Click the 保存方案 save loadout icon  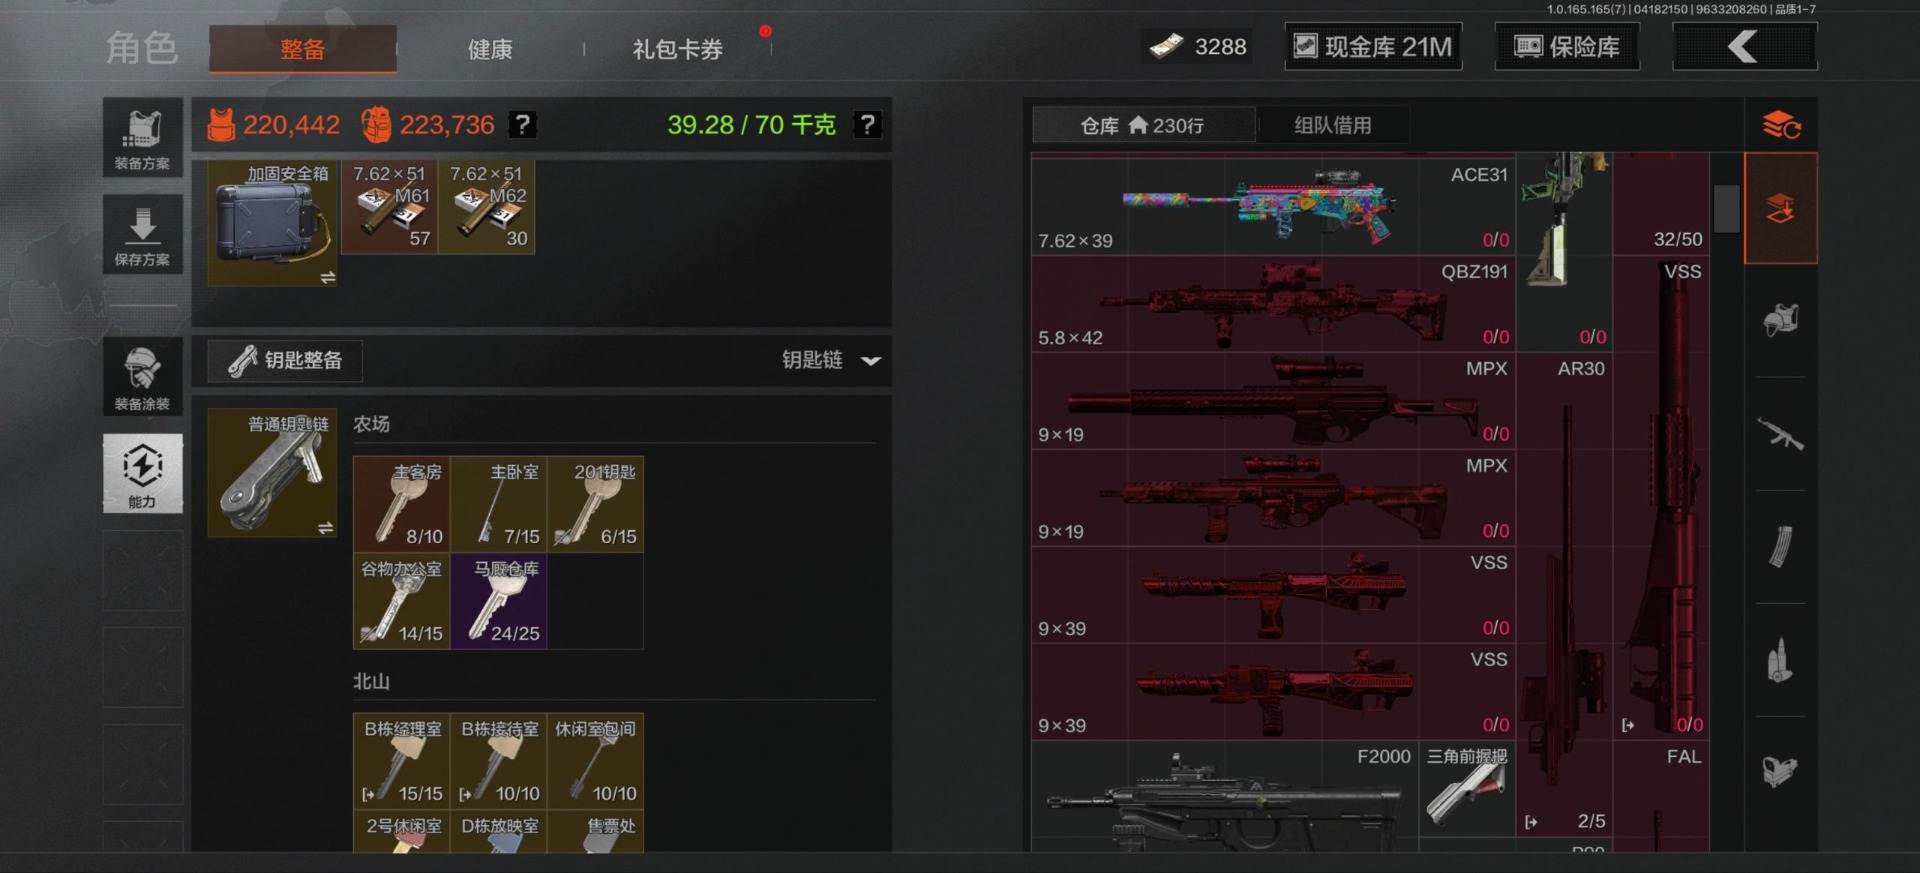tap(142, 234)
